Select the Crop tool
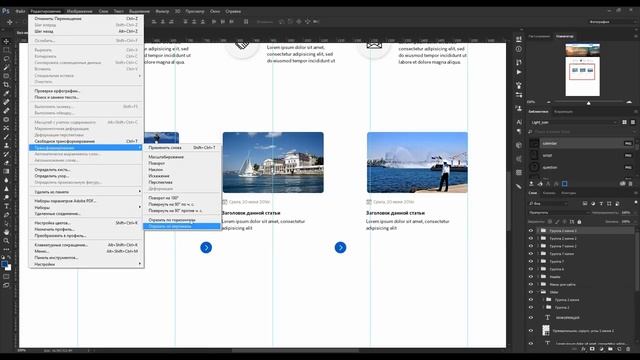This screenshot has width=640, height=360. click(x=6, y=84)
